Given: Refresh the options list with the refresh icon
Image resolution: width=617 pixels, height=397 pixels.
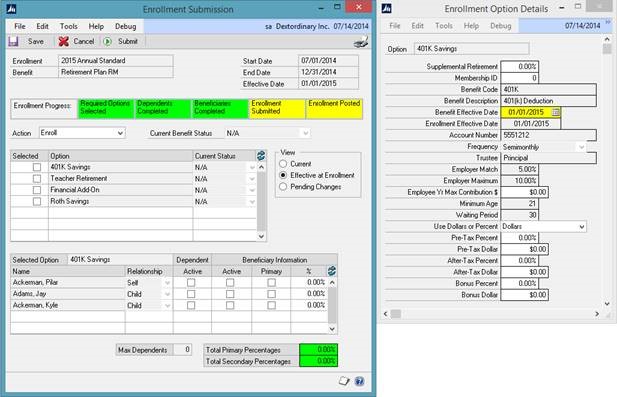Looking at the screenshot, I should (261, 155).
